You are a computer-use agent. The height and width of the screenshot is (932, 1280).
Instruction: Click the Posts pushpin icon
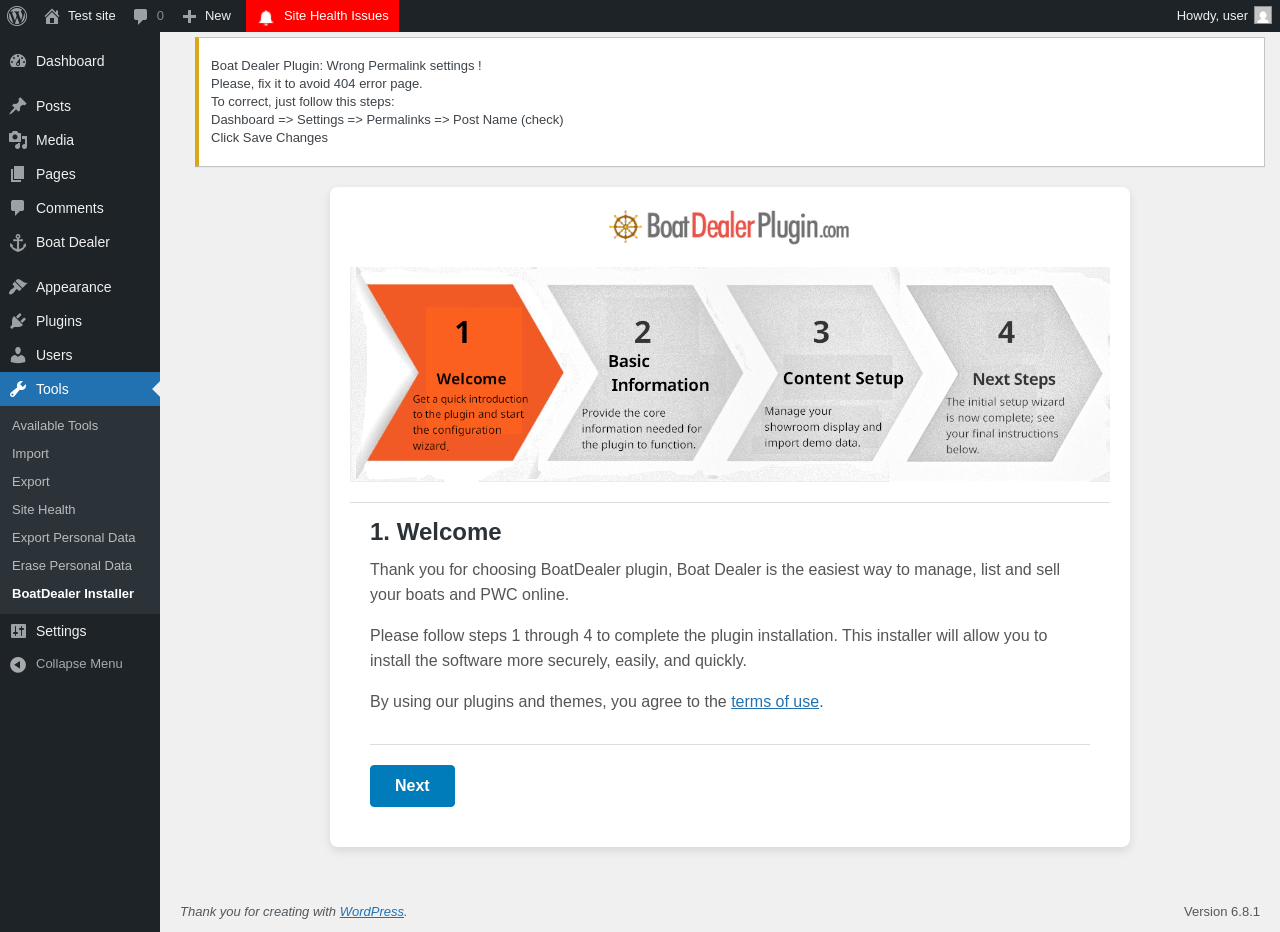coord(18,106)
